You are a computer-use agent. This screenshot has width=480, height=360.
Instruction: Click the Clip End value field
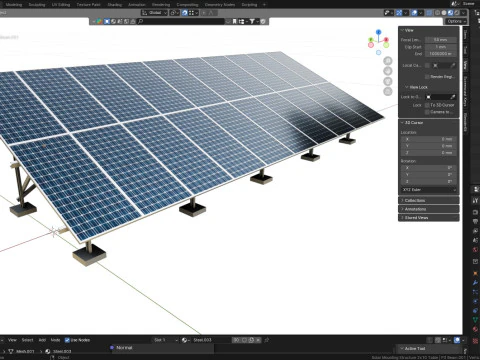coord(441,54)
